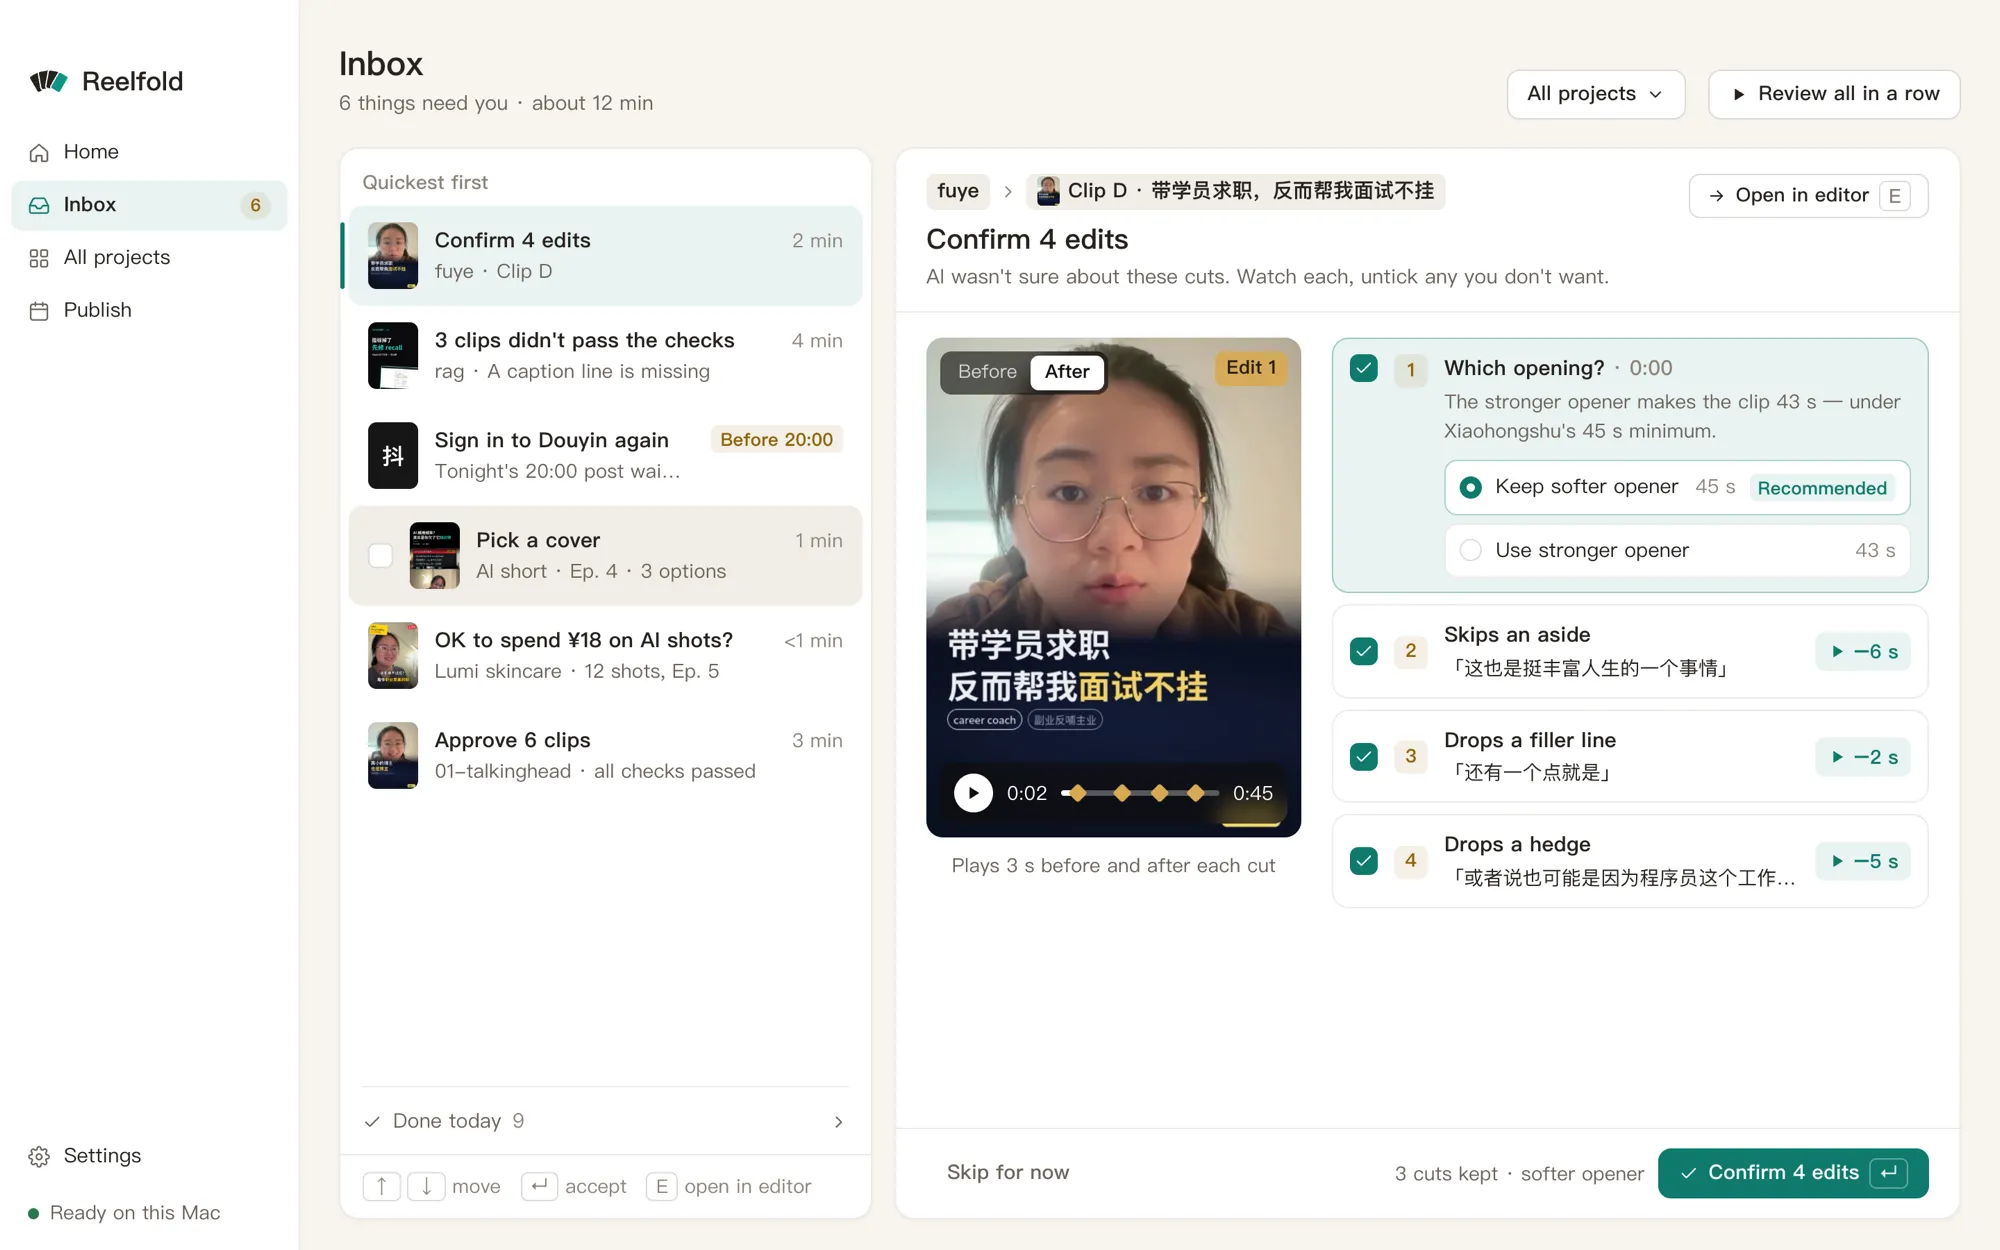This screenshot has width=2000, height=1250.
Task: Expand the Done today section chevron
Action: (838, 1122)
